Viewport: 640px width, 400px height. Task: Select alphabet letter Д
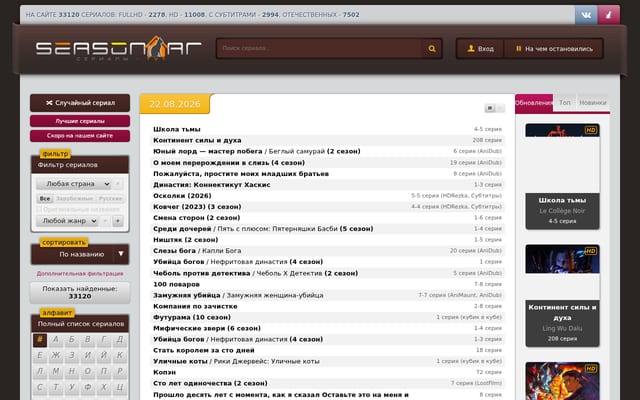click(x=120, y=340)
